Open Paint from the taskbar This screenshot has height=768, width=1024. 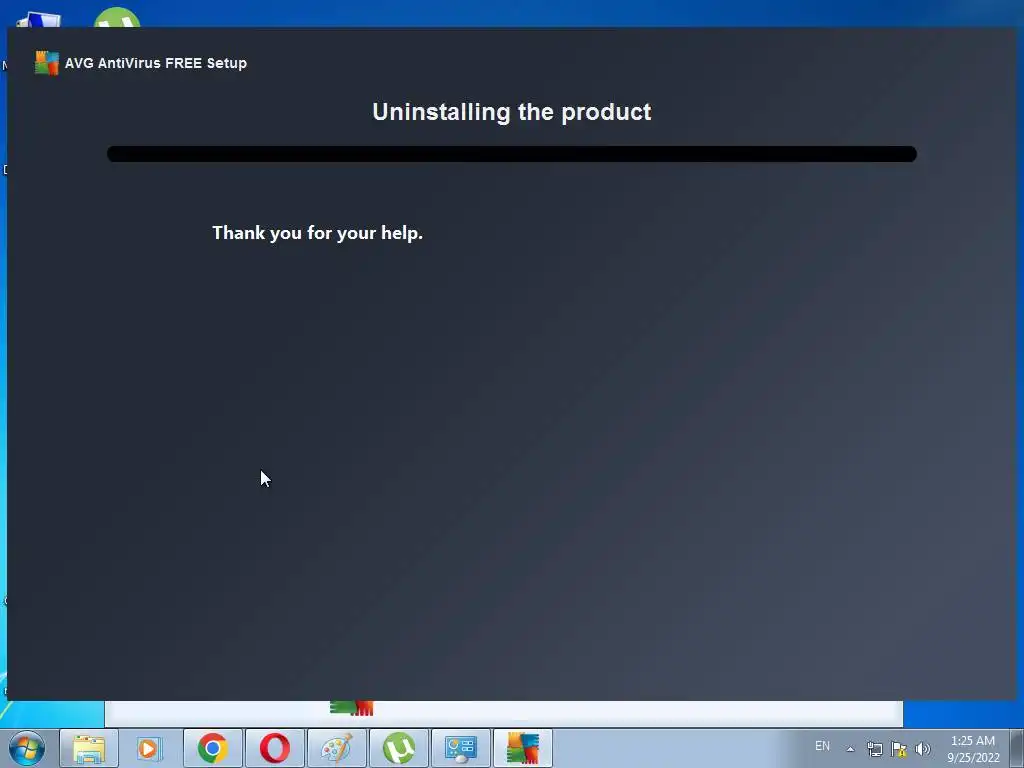pos(337,748)
